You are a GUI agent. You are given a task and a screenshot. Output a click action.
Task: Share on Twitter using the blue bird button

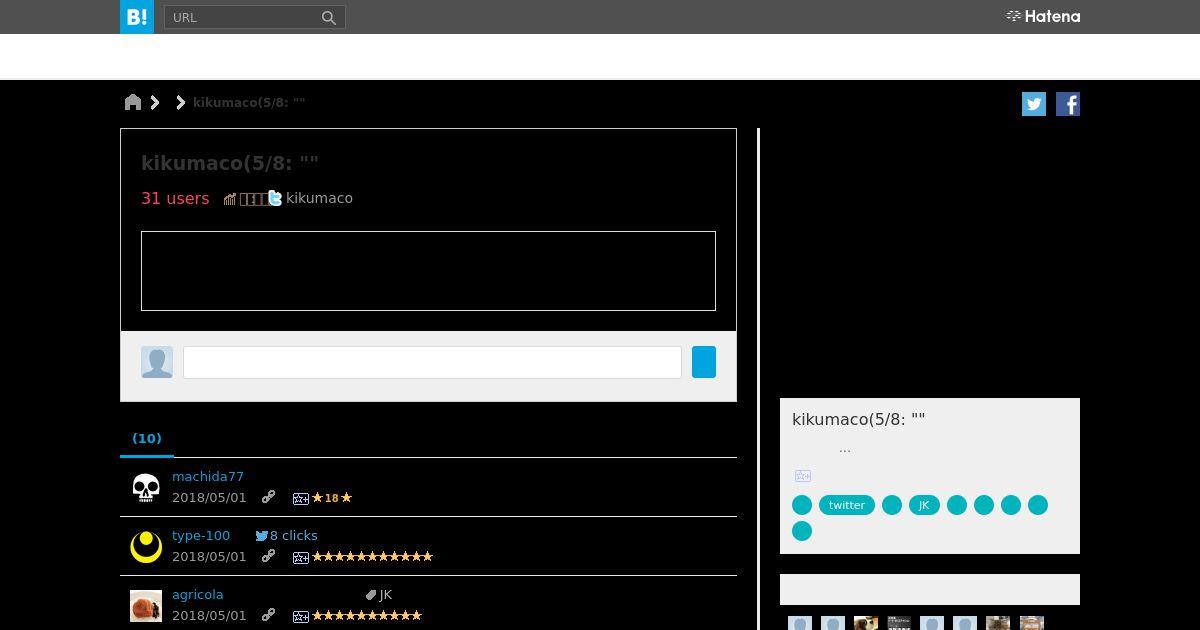(x=1034, y=104)
